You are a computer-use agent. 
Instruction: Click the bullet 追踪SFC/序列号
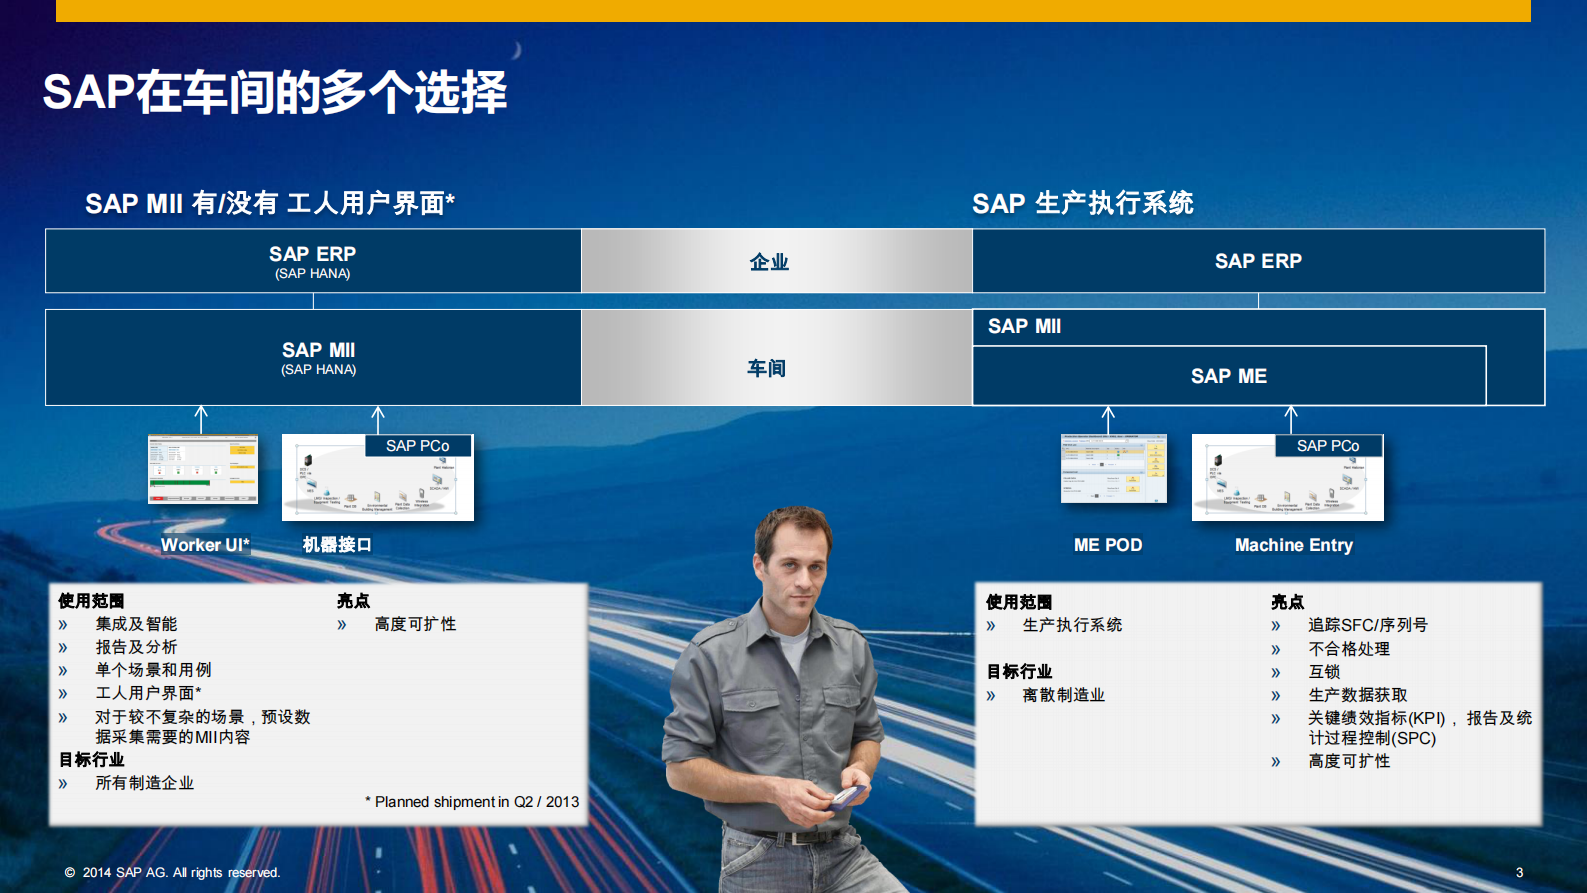pyautogui.click(x=1368, y=625)
